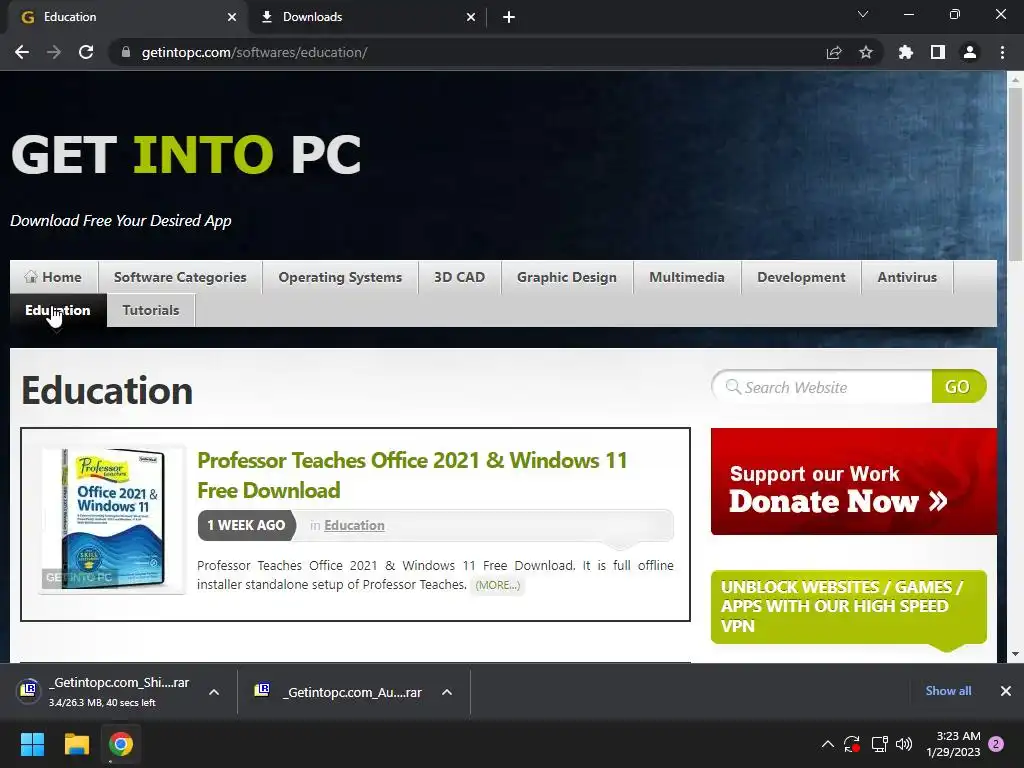1024x768 pixels.
Task: Go back with the browser back arrow
Action: click(x=22, y=52)
